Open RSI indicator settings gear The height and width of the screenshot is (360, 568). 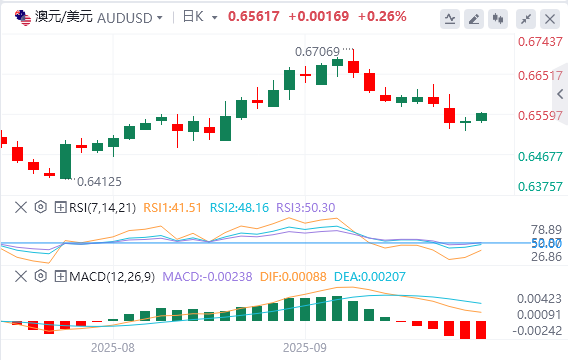coord(41,207)
